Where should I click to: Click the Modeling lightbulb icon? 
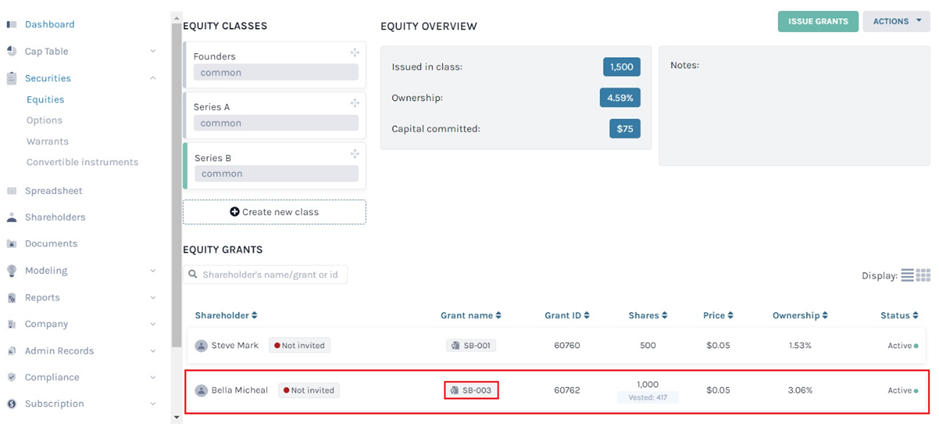point(12,271)
